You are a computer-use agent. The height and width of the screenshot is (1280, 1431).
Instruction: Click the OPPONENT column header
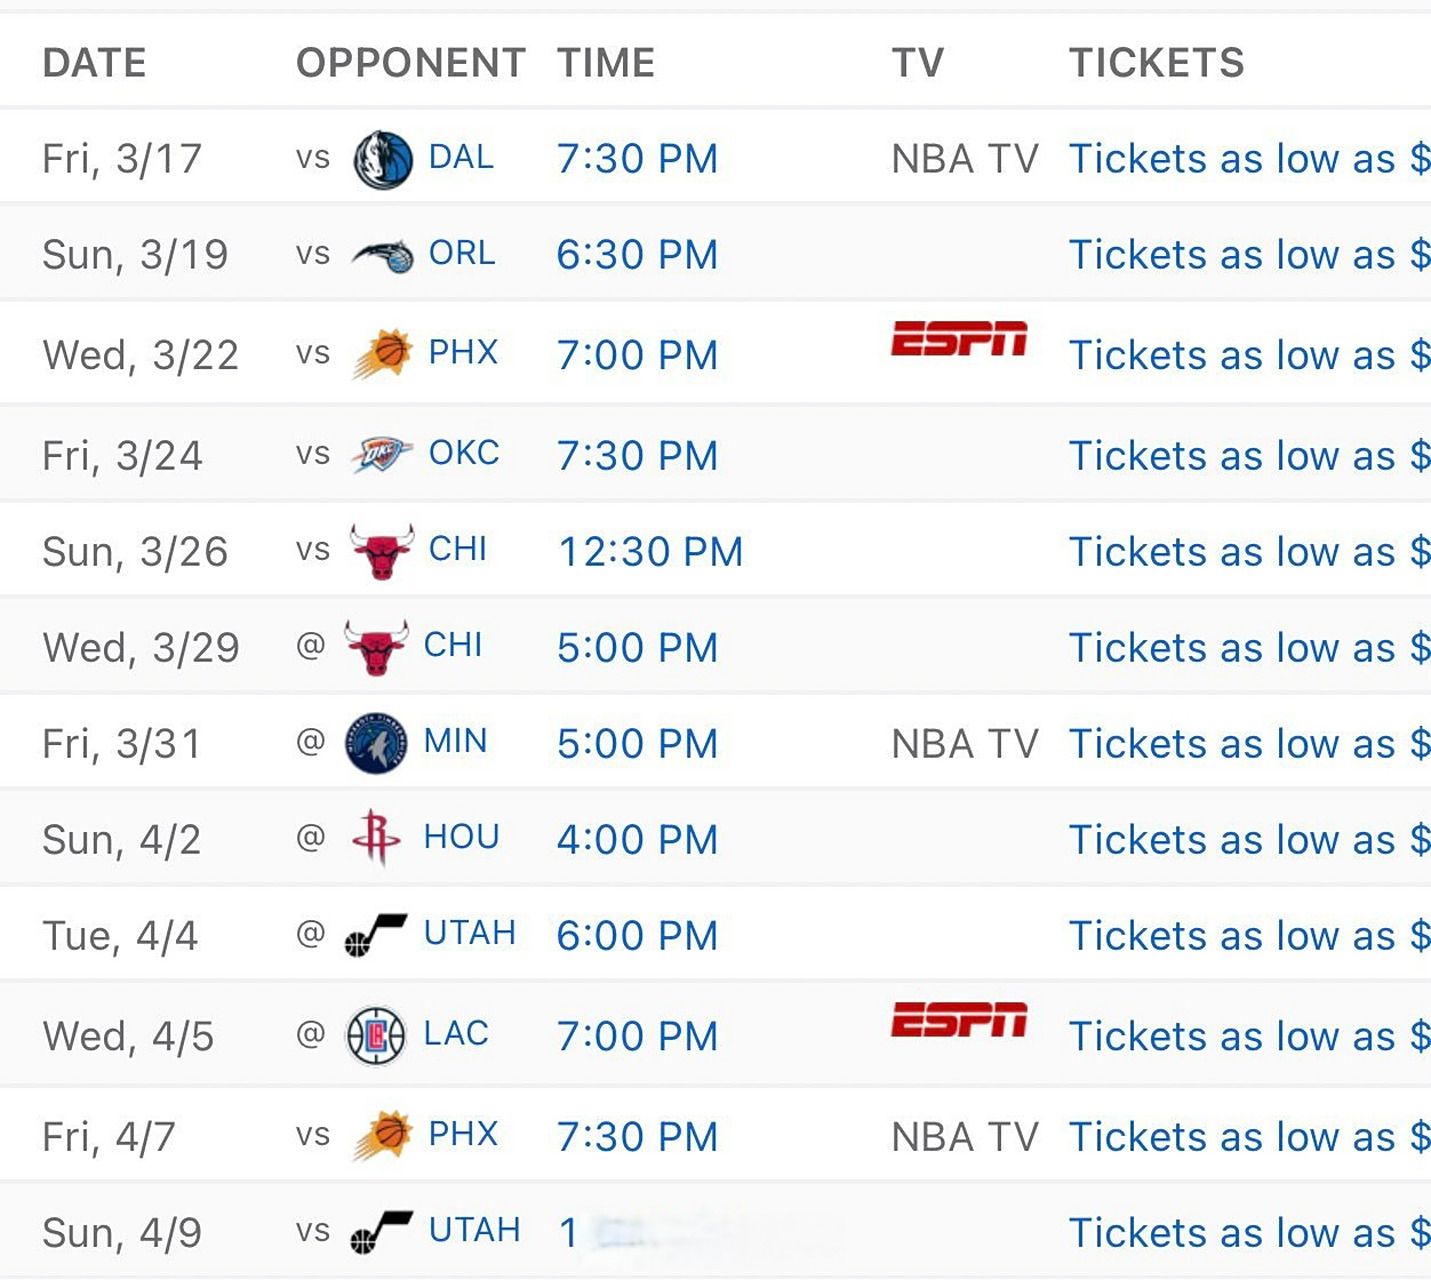(410, 63)
